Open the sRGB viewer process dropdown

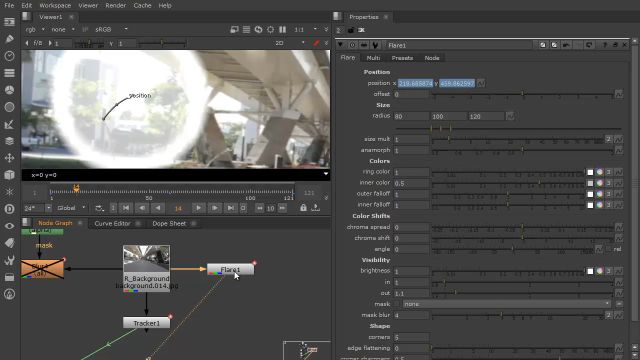pyautogui.click(x=111, y=29)
